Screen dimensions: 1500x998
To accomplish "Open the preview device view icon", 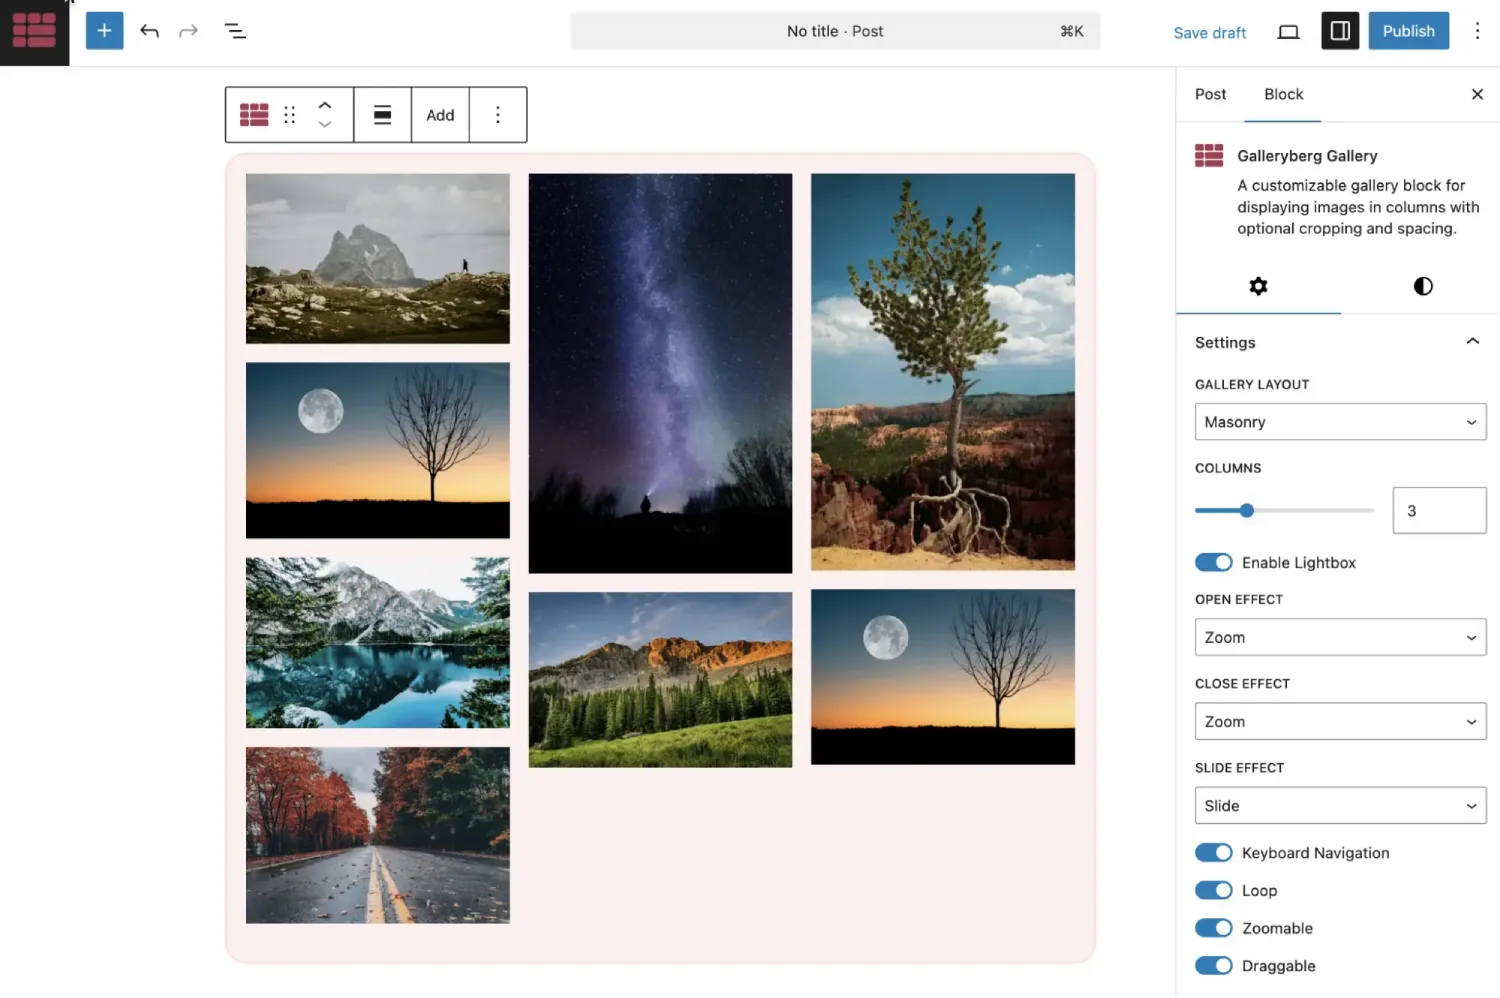I will (1288, 32).
